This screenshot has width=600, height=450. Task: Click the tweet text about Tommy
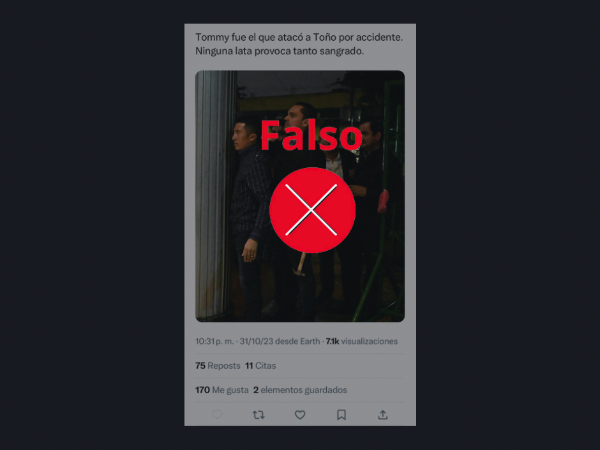tap(299, 44)
